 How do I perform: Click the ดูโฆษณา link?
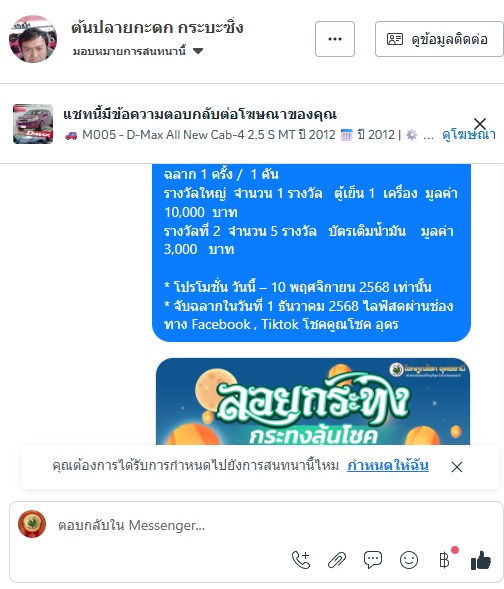point(469,134)
